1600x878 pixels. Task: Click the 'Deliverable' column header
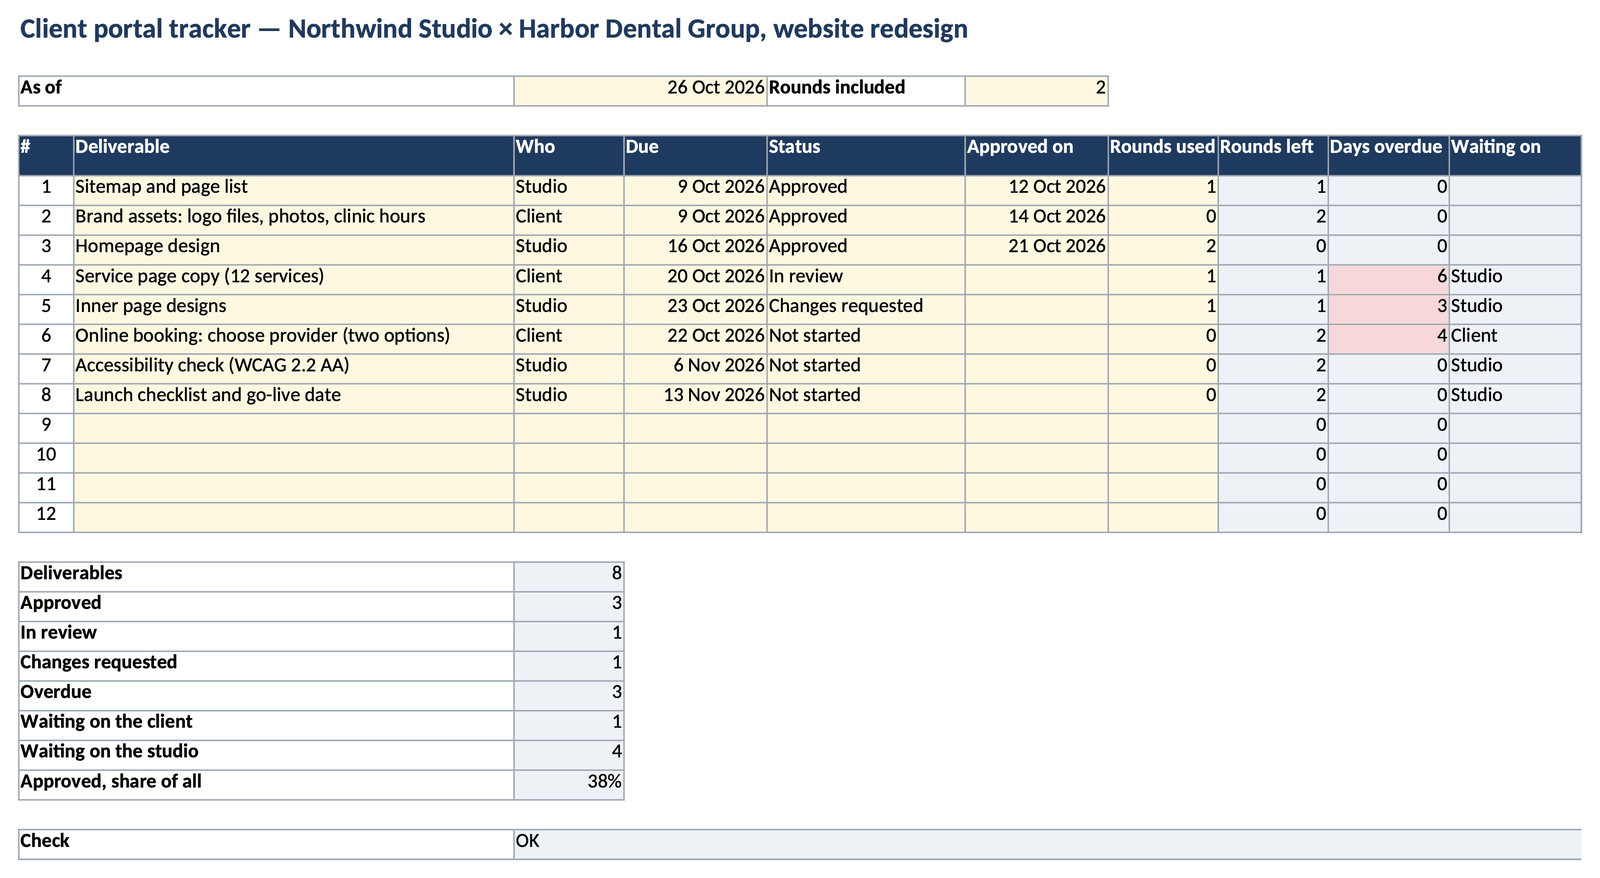pyautogui.click(x=294, y=156)
